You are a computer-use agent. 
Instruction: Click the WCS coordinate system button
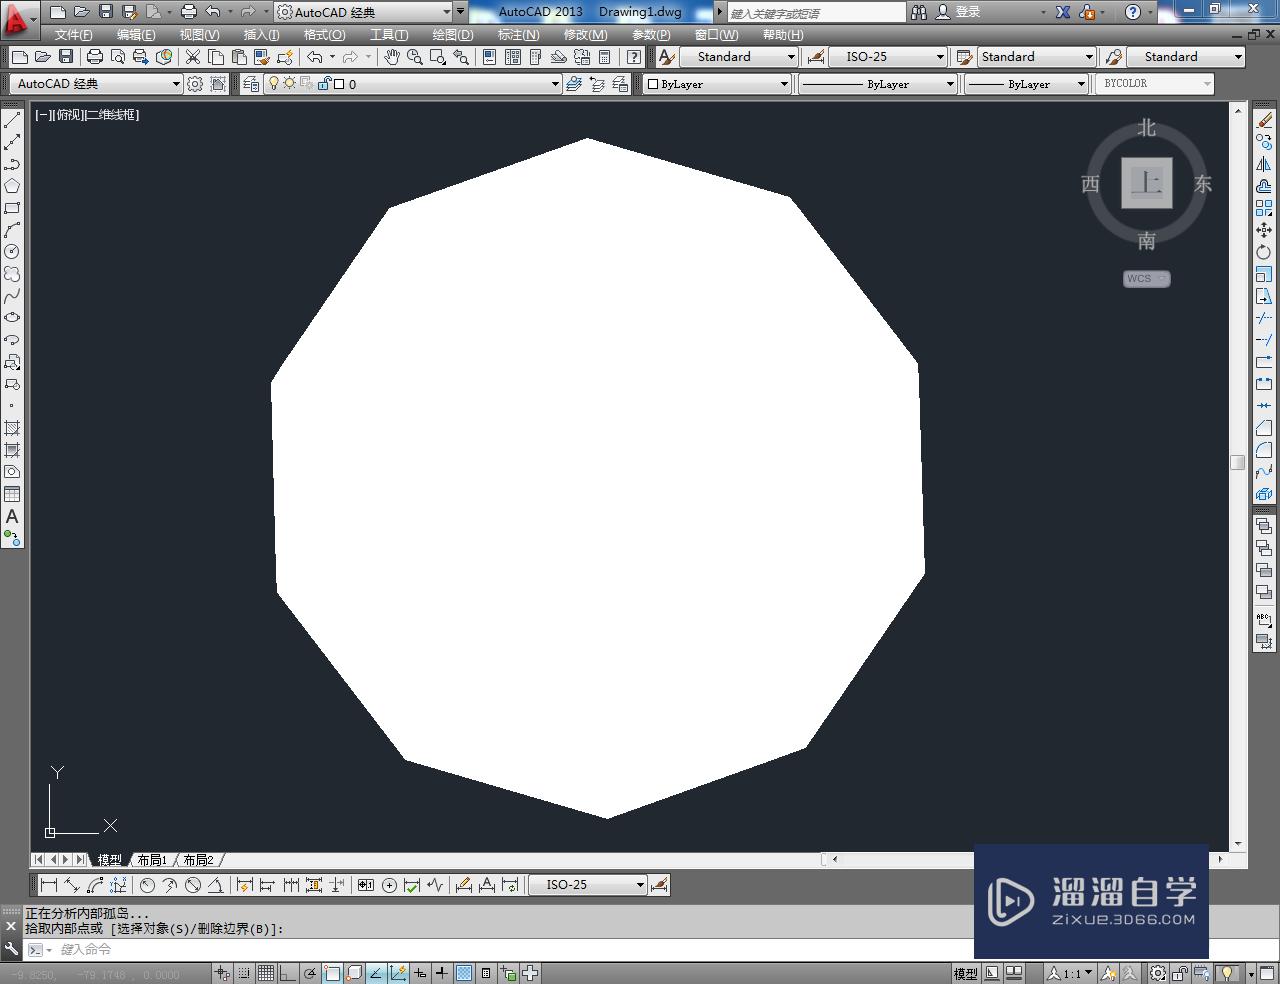coord(1146,279)
